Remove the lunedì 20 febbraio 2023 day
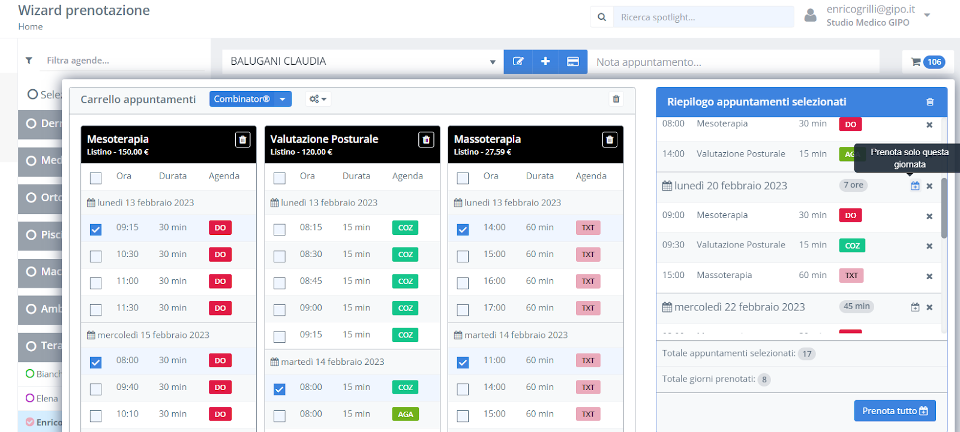Screen dimensions: 960x432 929,186
